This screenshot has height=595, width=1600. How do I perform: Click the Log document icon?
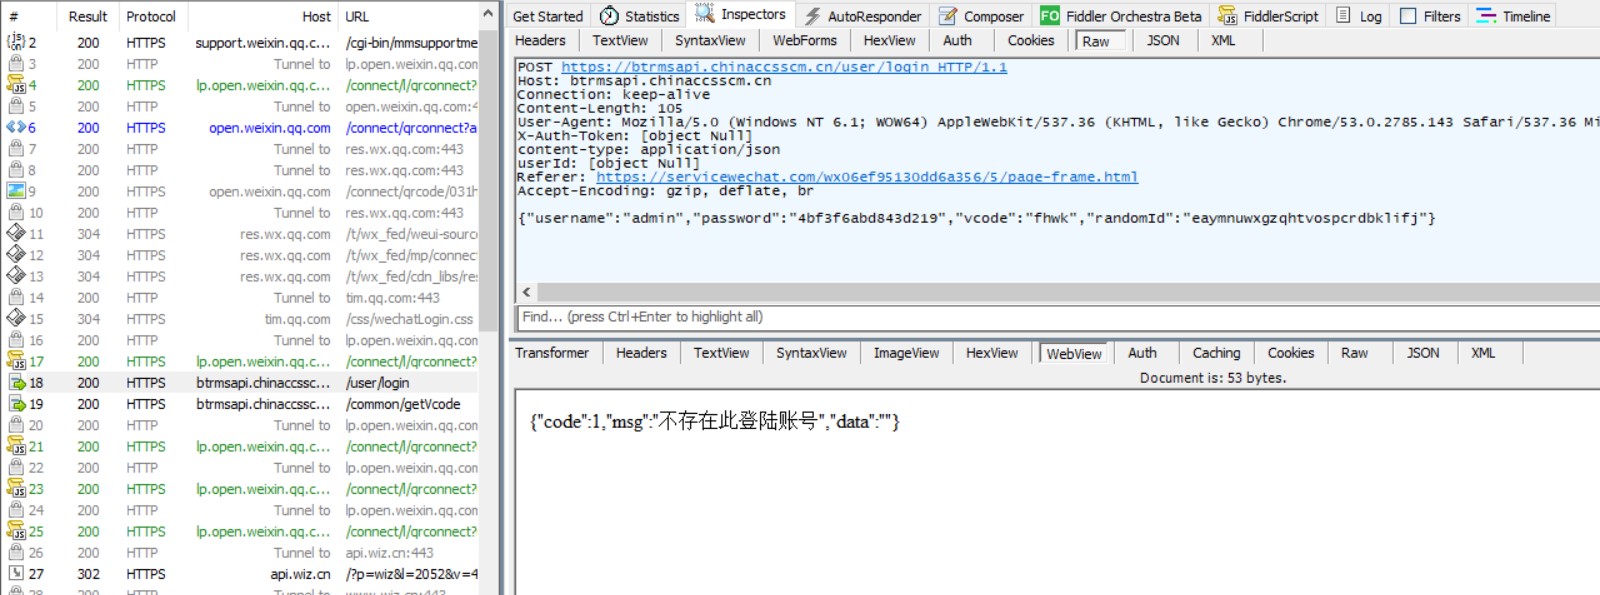coord(1343,16)
